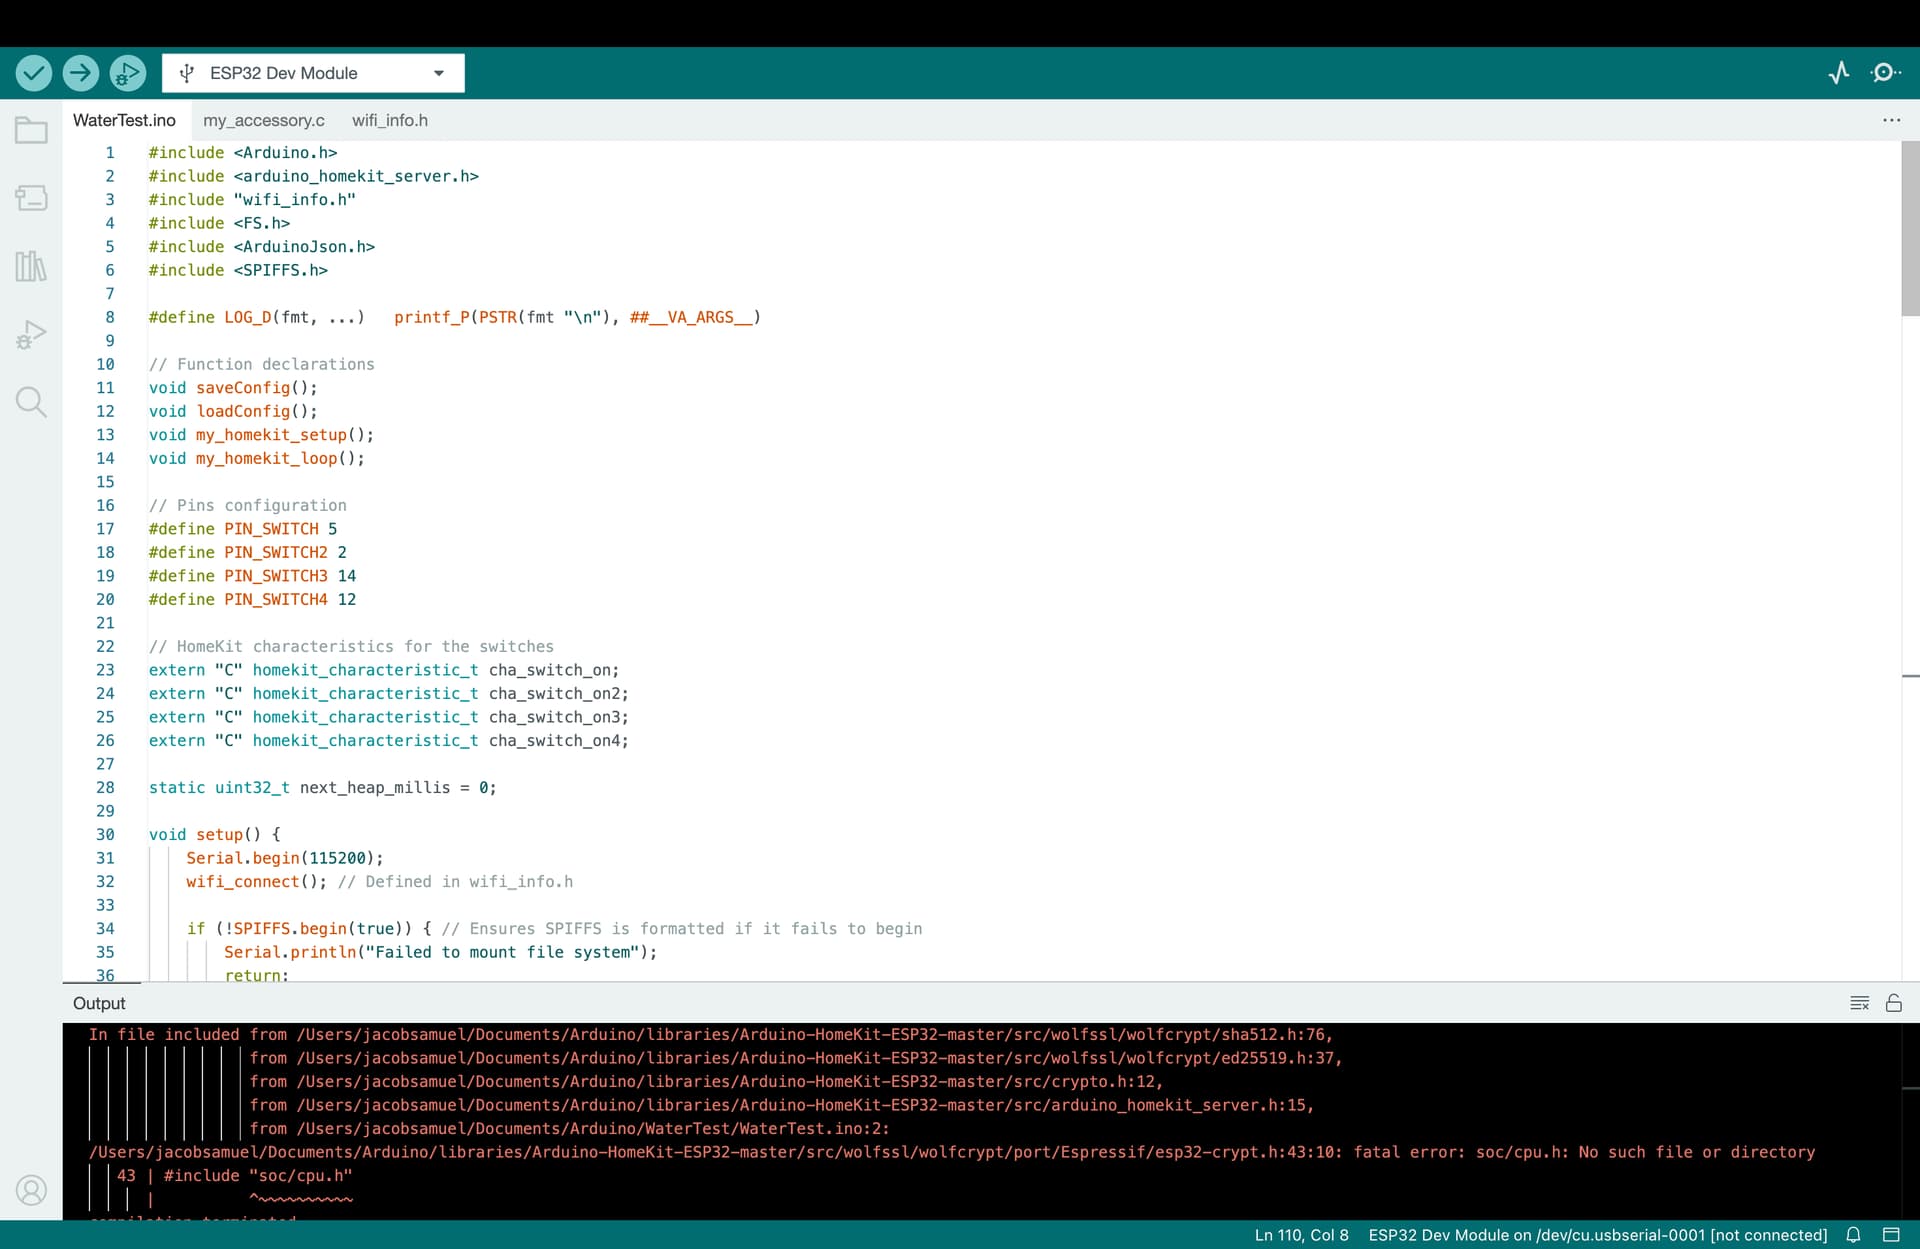
Task: Open the Debug sidebar panel icon
Action: [x=31, y=334]
